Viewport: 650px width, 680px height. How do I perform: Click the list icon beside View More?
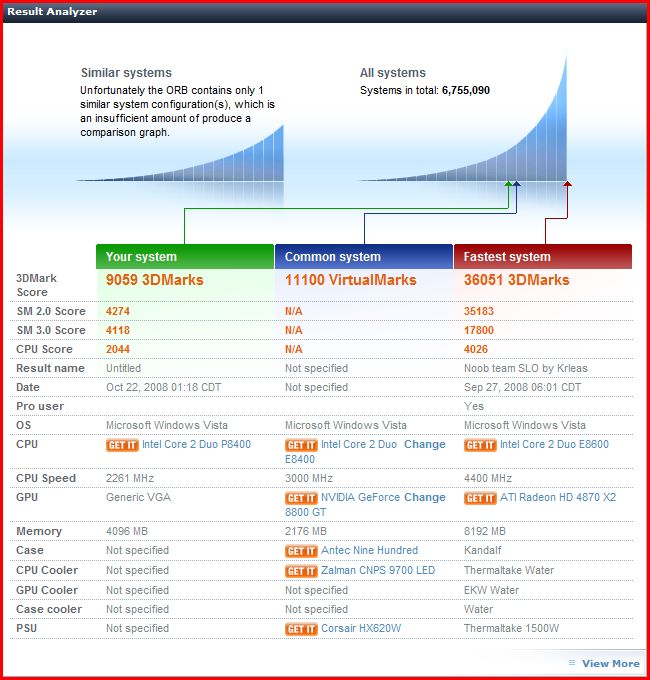pyautogui.click(x=572, y=663)
